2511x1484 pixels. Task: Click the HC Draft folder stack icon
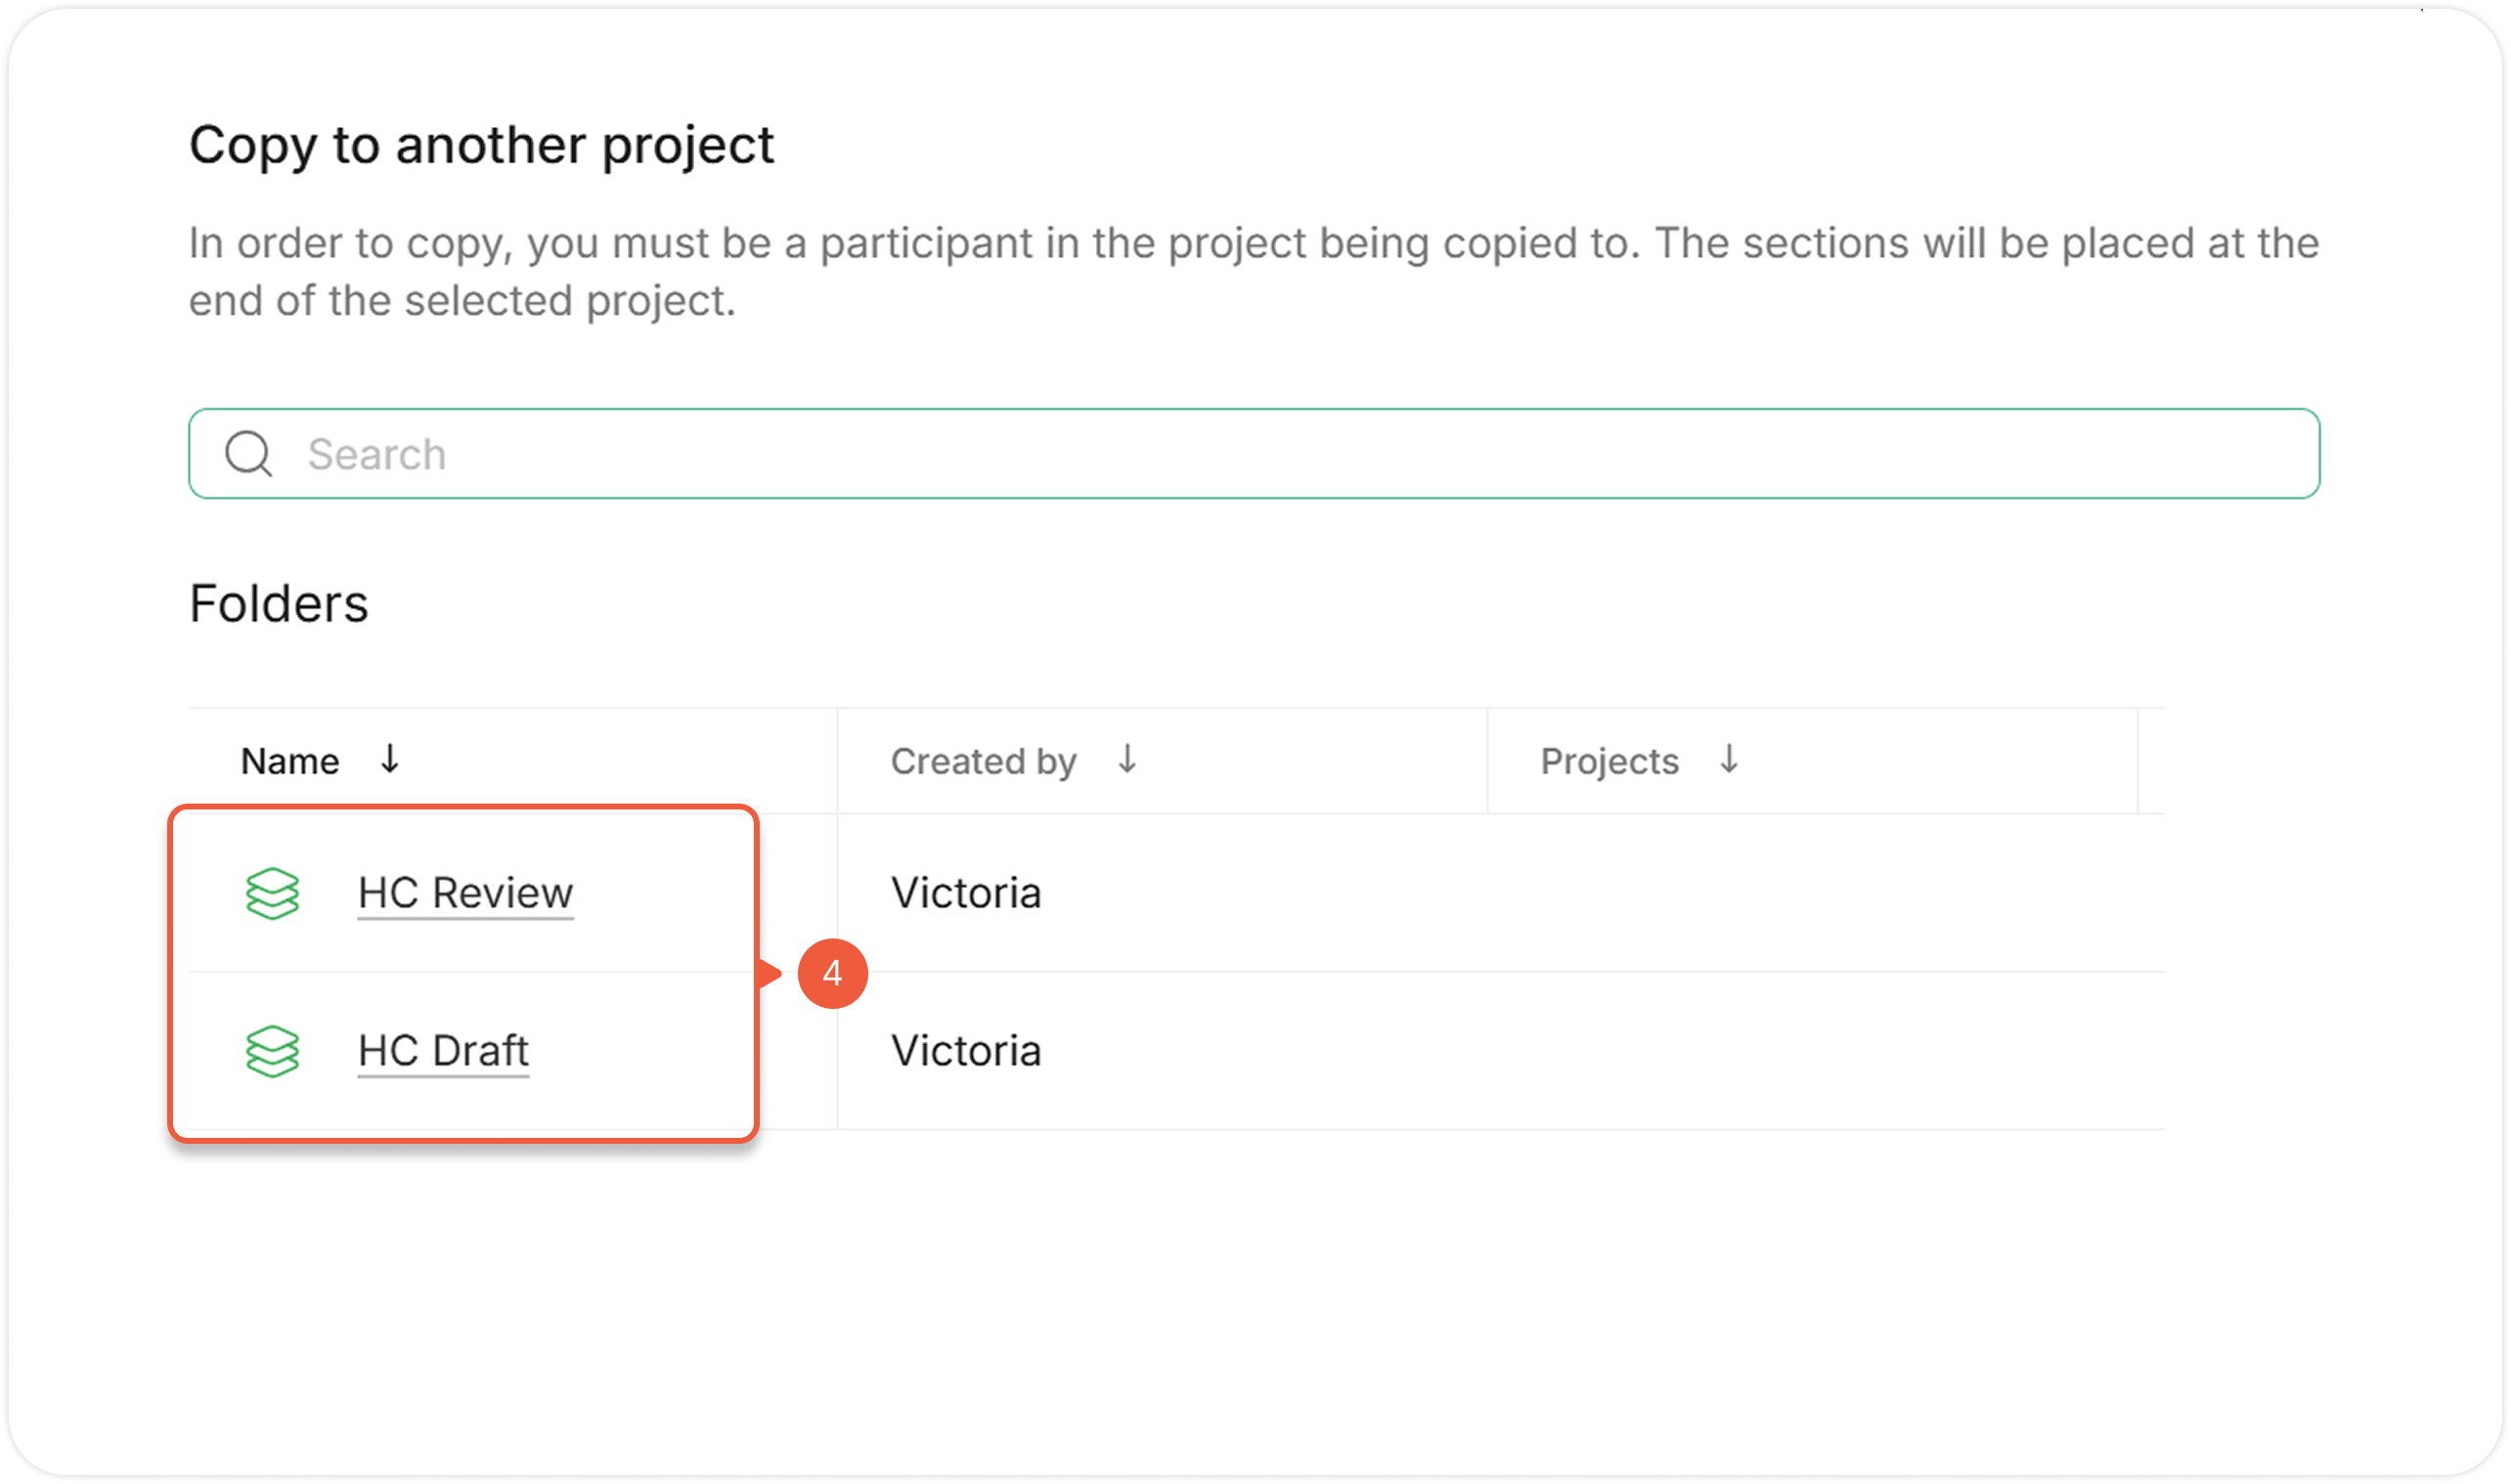(x=272, y=1051)
